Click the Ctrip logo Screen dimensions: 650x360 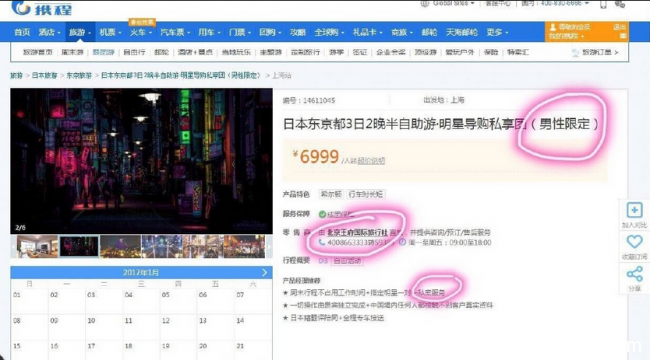click(x=41, y=8)
